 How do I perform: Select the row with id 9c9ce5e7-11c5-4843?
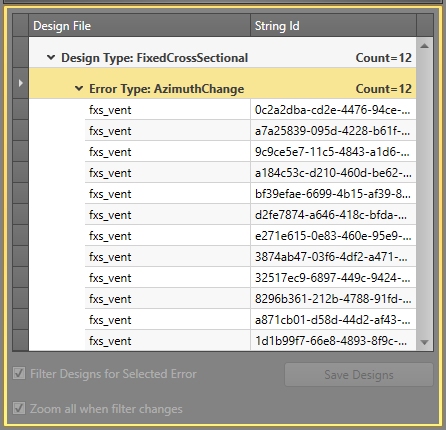pos(250,152)
